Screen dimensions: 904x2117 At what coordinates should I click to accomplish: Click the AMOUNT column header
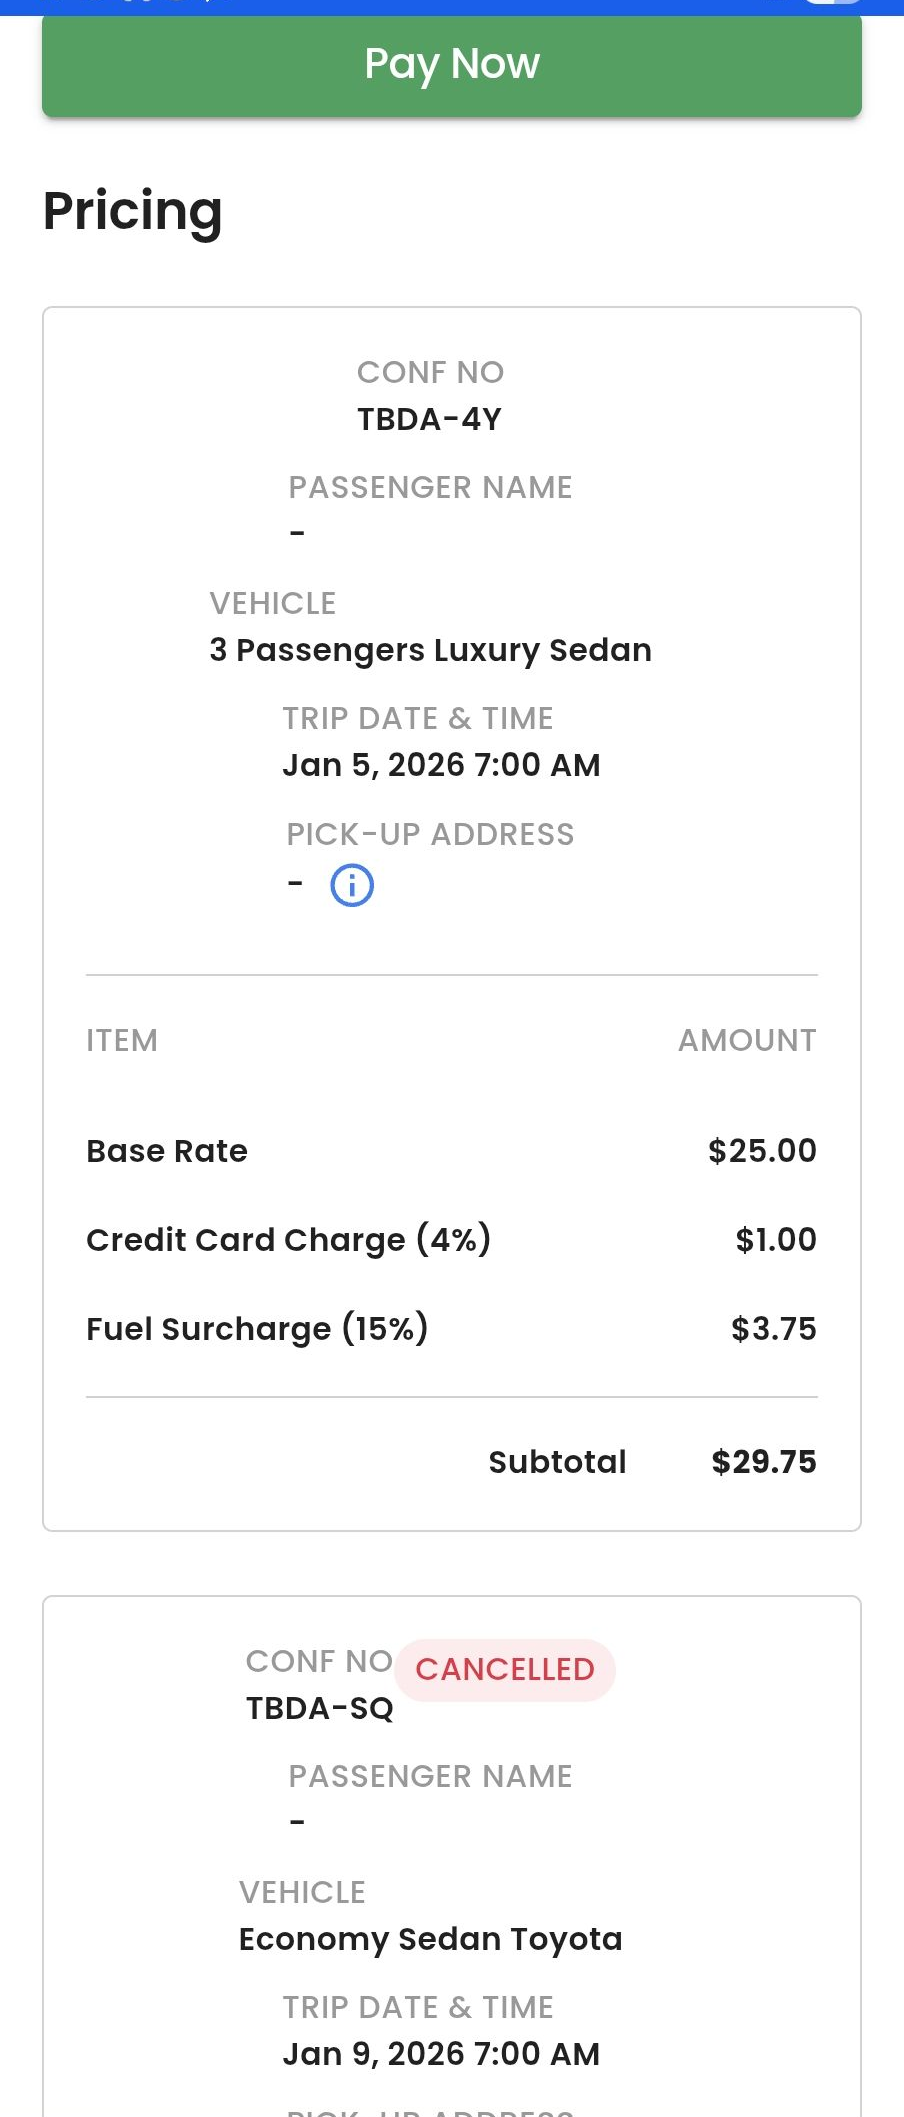747,1040
